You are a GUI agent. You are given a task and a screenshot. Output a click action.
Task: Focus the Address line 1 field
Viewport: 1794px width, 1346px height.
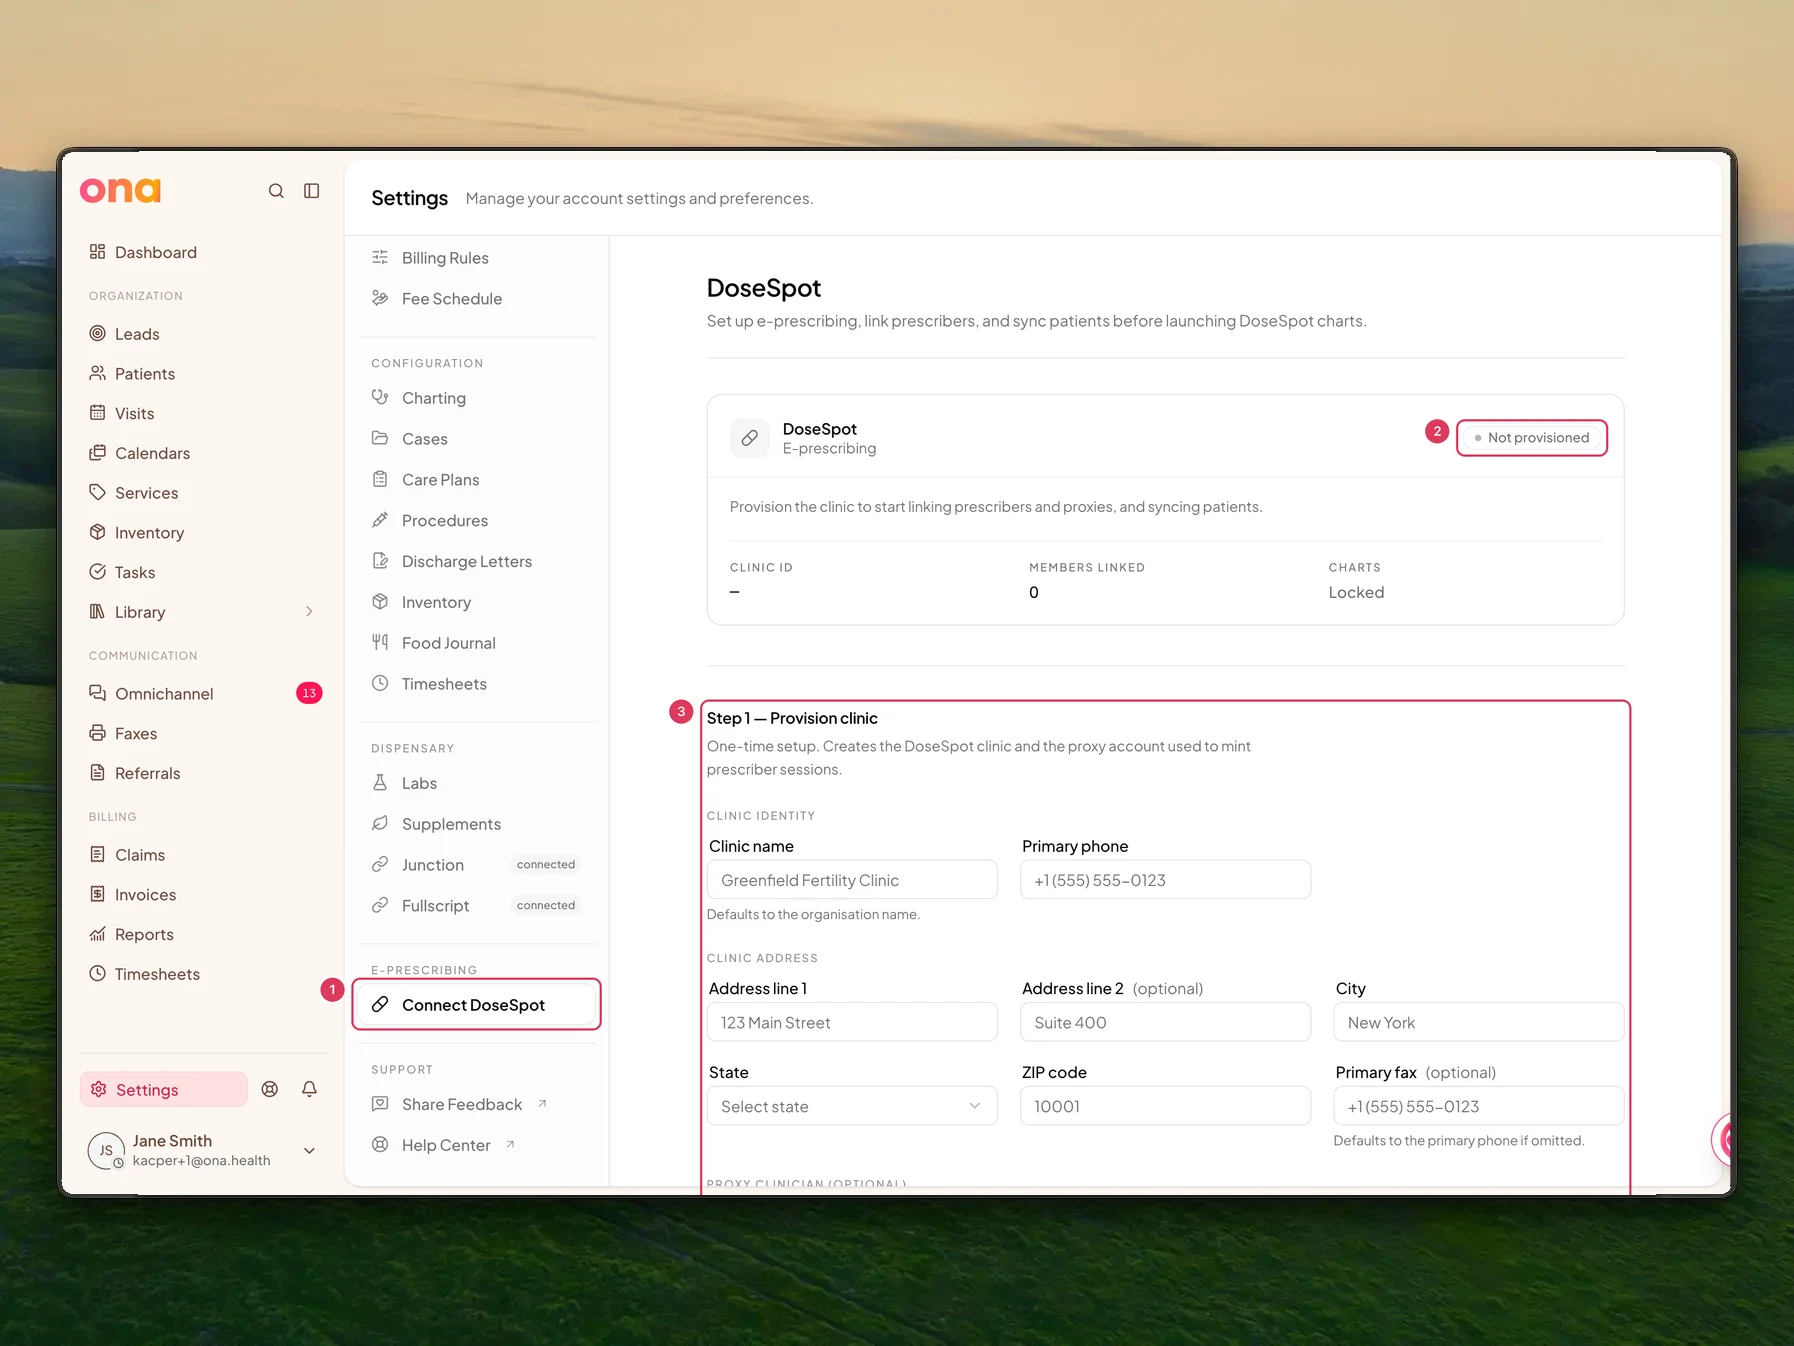coord(852,1022)
